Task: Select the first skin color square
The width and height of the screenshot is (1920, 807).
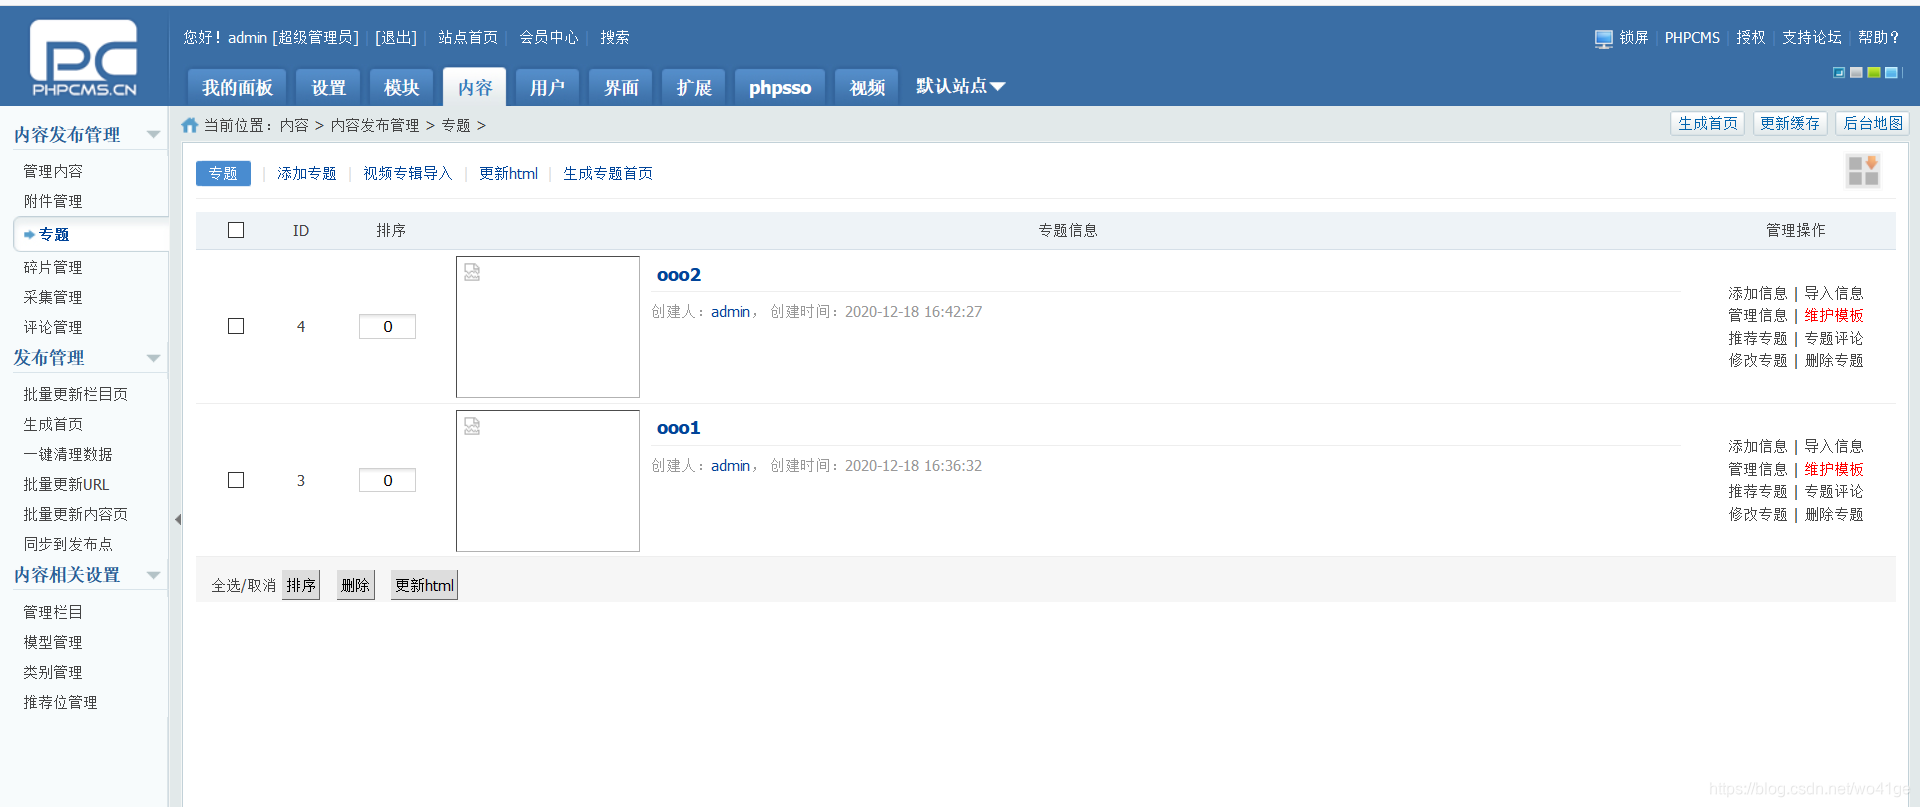Action: pyautogui.click(x=1838, y=73)
